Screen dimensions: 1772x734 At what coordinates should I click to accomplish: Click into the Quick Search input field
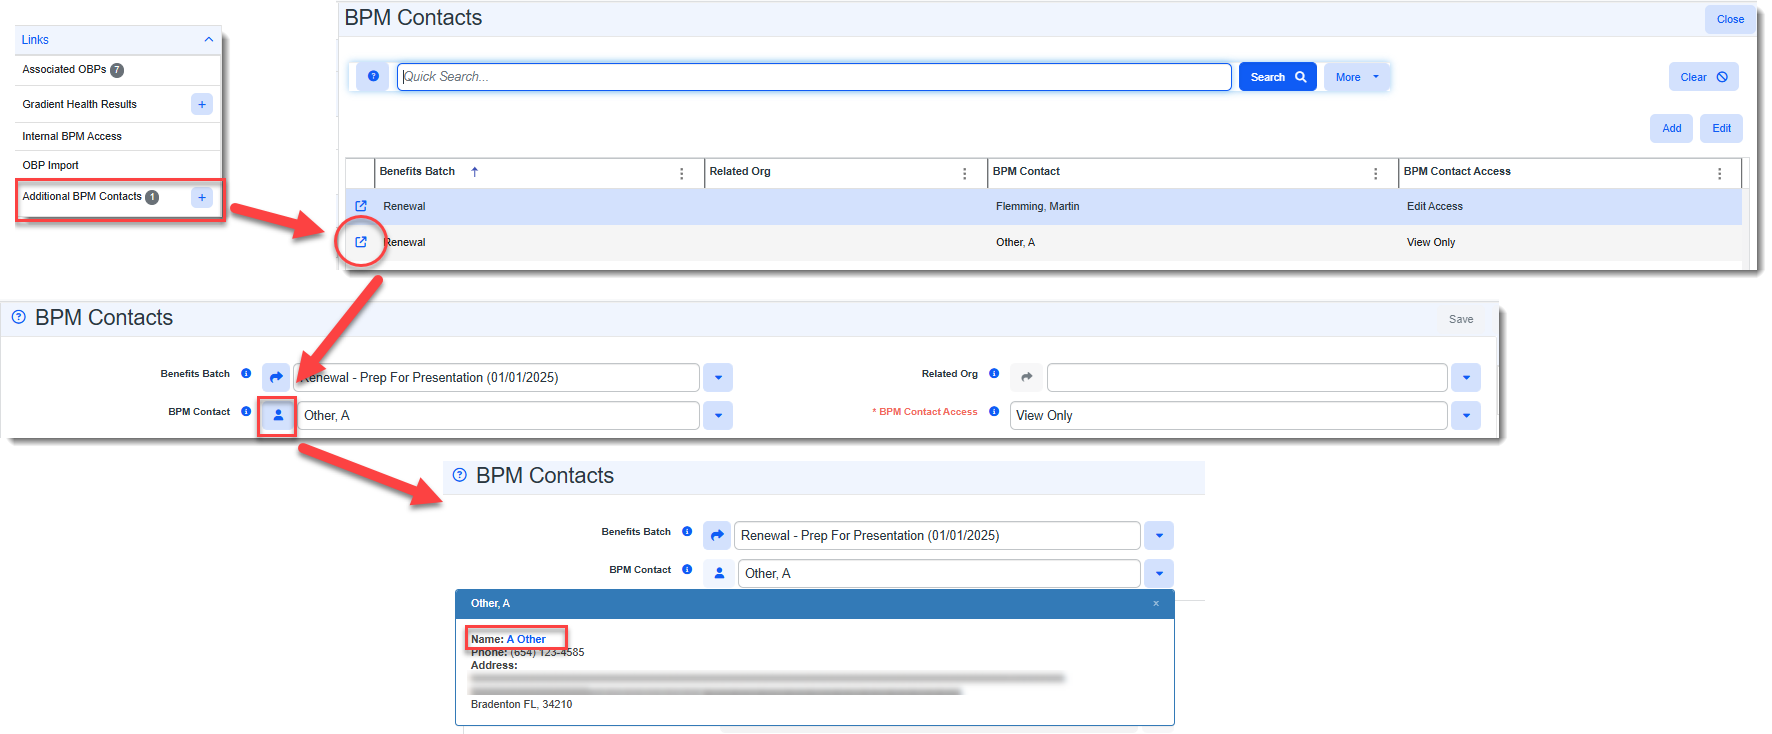pos(814,77)
